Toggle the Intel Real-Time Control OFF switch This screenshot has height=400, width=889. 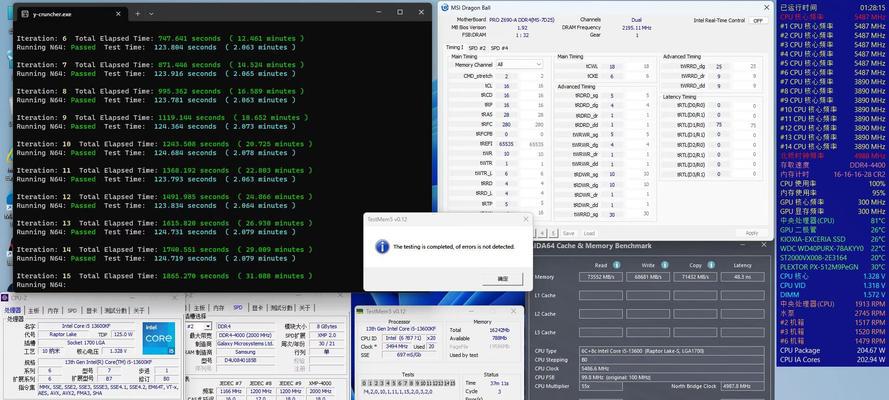pos(757,20)
